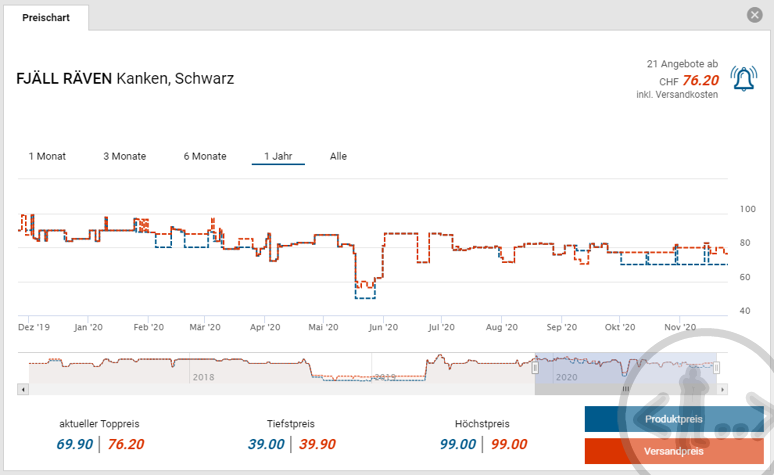Screen dimensions: 774x475
Task: Click the navigator scroll right arrow
Action: point(722,388)
